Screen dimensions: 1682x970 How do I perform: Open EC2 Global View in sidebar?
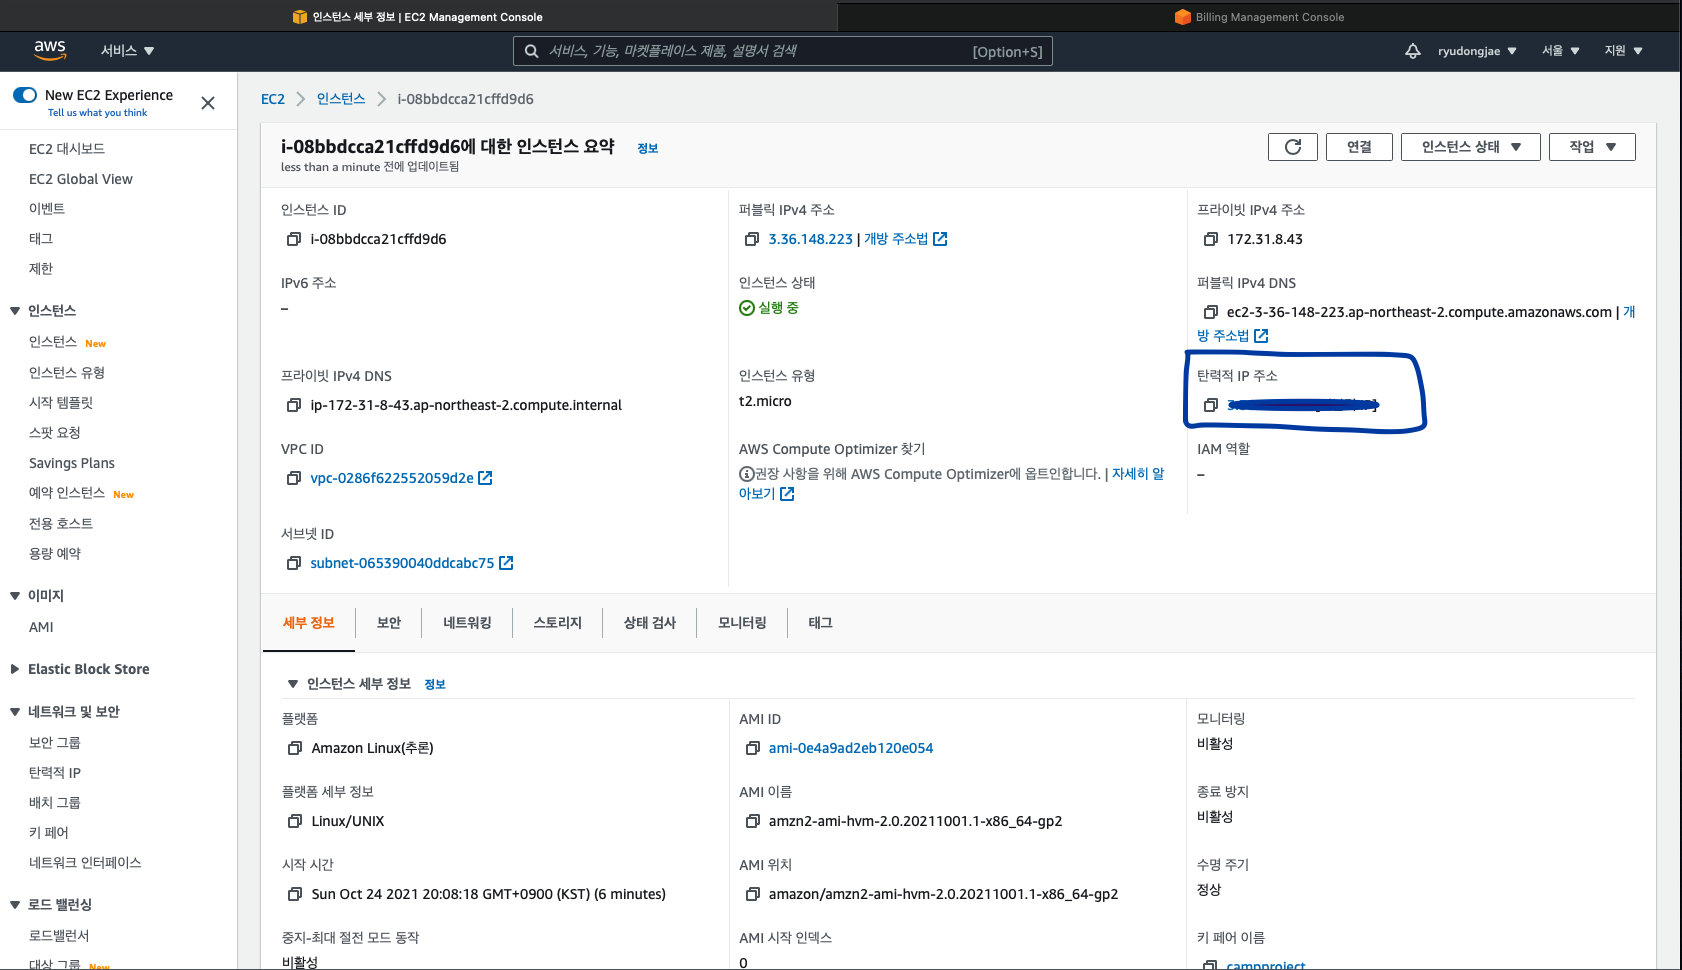pyautogui.click(x=81, y=179)
